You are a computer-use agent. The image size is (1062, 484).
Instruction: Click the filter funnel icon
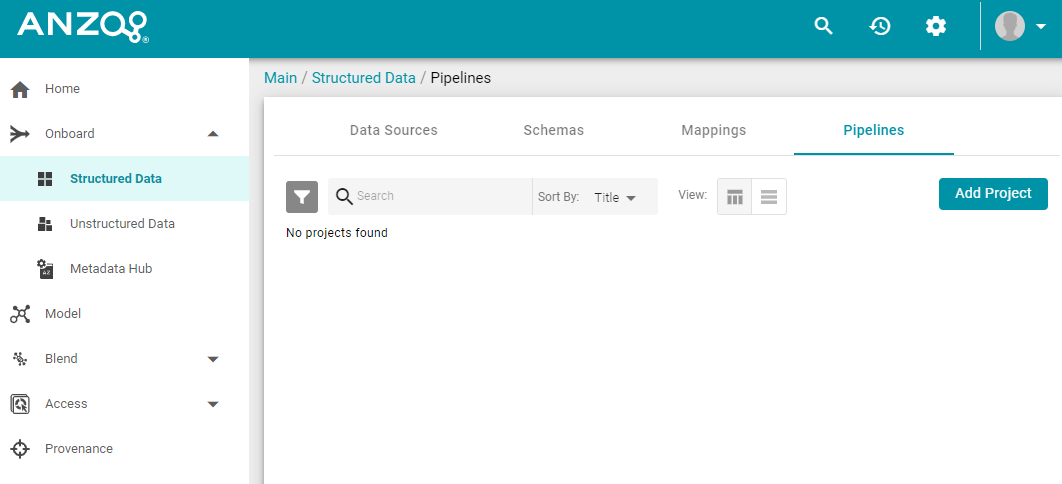coord(302,197)
